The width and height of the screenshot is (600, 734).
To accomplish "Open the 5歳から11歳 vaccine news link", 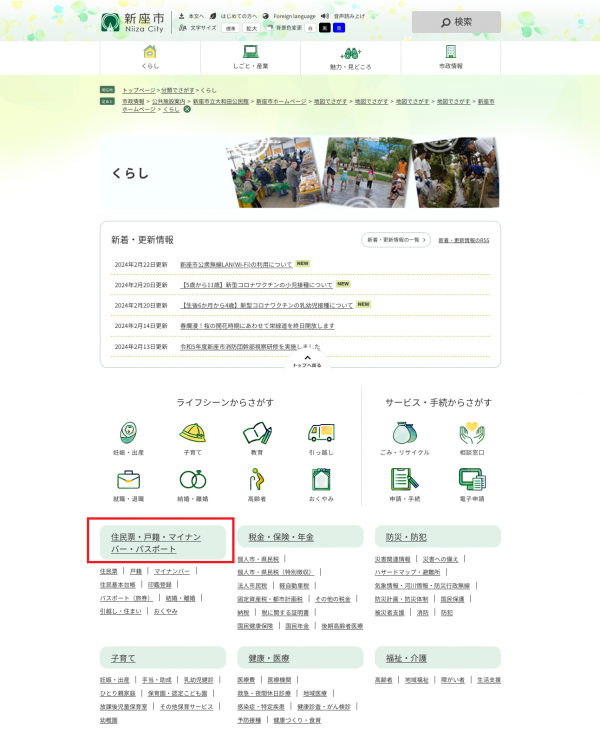I will (256, 285).
